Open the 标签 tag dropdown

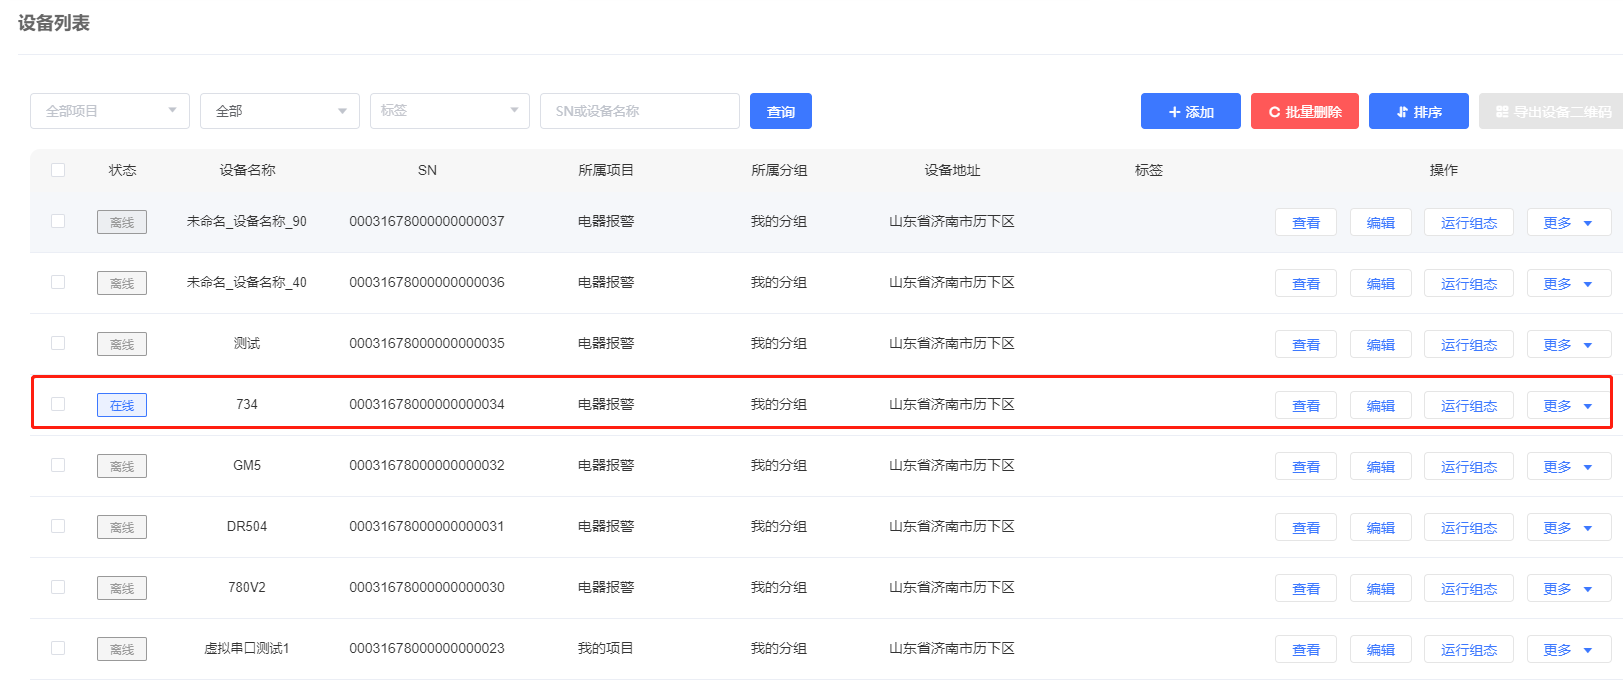(x=450, y=111)
